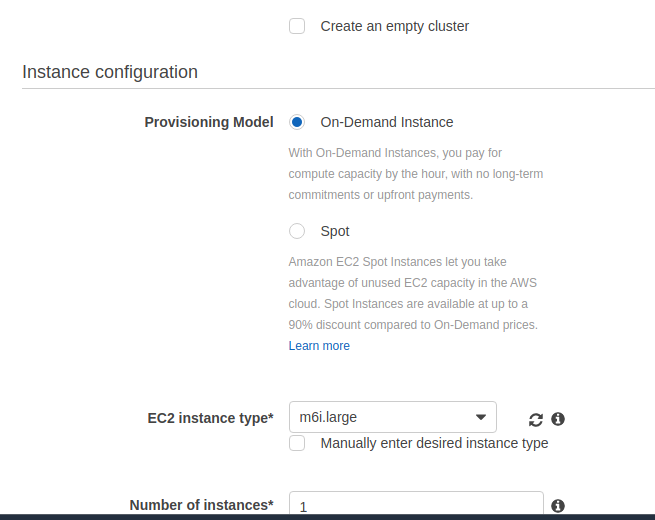Click the caret arrow in instance type dropdown

(481, 417)
